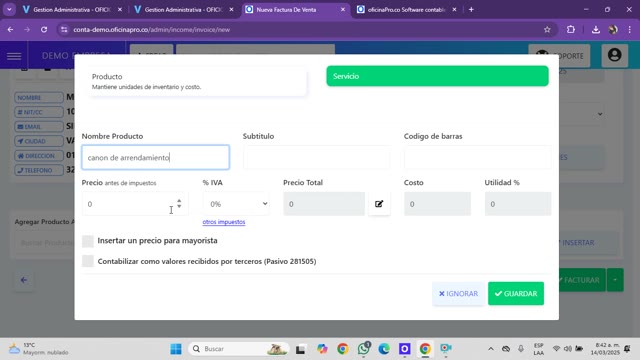Click the taskbar Buscar search box

(239, 349)
